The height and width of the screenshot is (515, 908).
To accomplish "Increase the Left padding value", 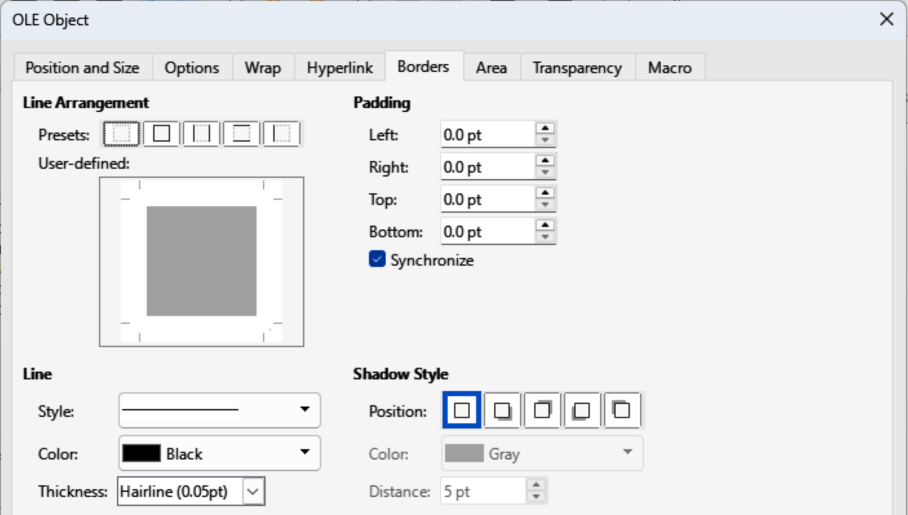I will 545,128.
